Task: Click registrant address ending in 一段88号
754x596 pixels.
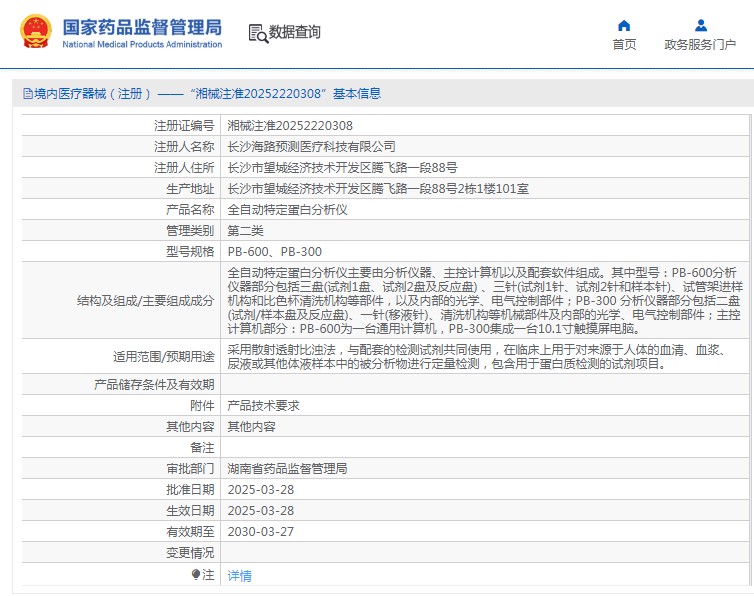Action: tap(342, 168)
